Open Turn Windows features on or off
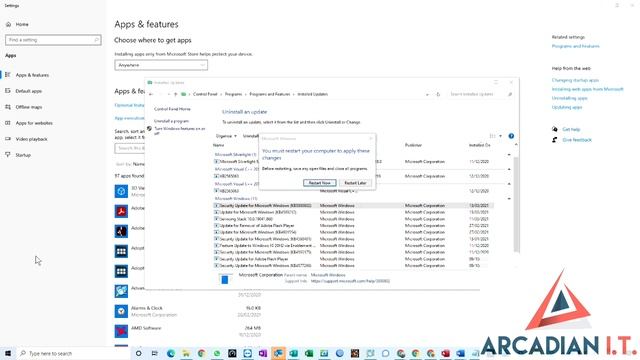The image size is (640, 360). [180, 131]
